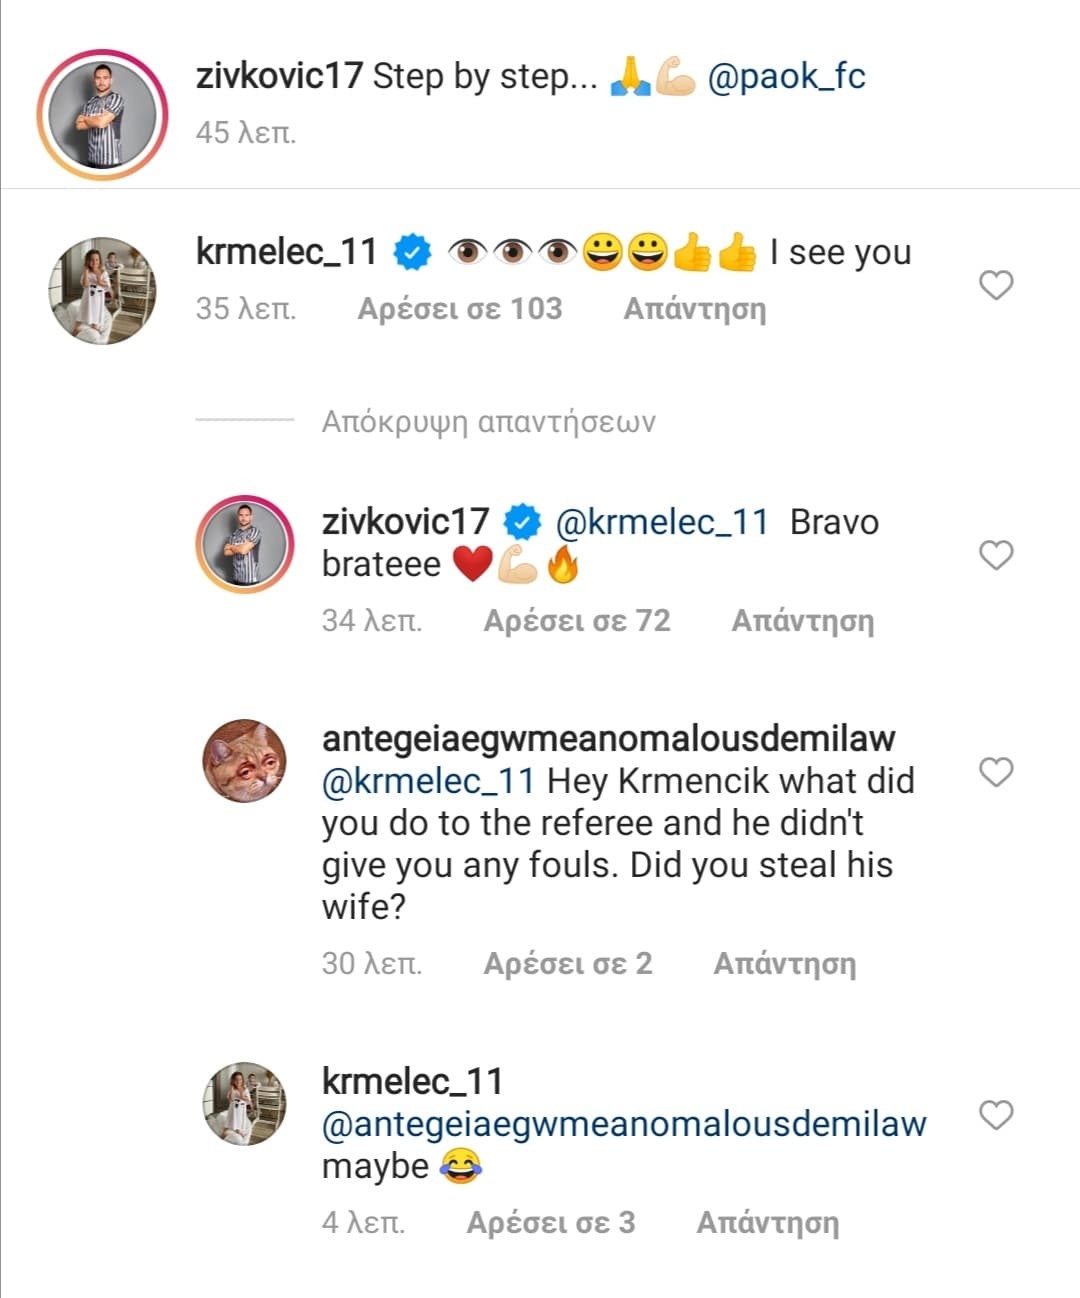Open antegeiaegwmeanomalousdemilaw username on referee comment
This screenshot has width=1080, height=1298.
point(608,739)
